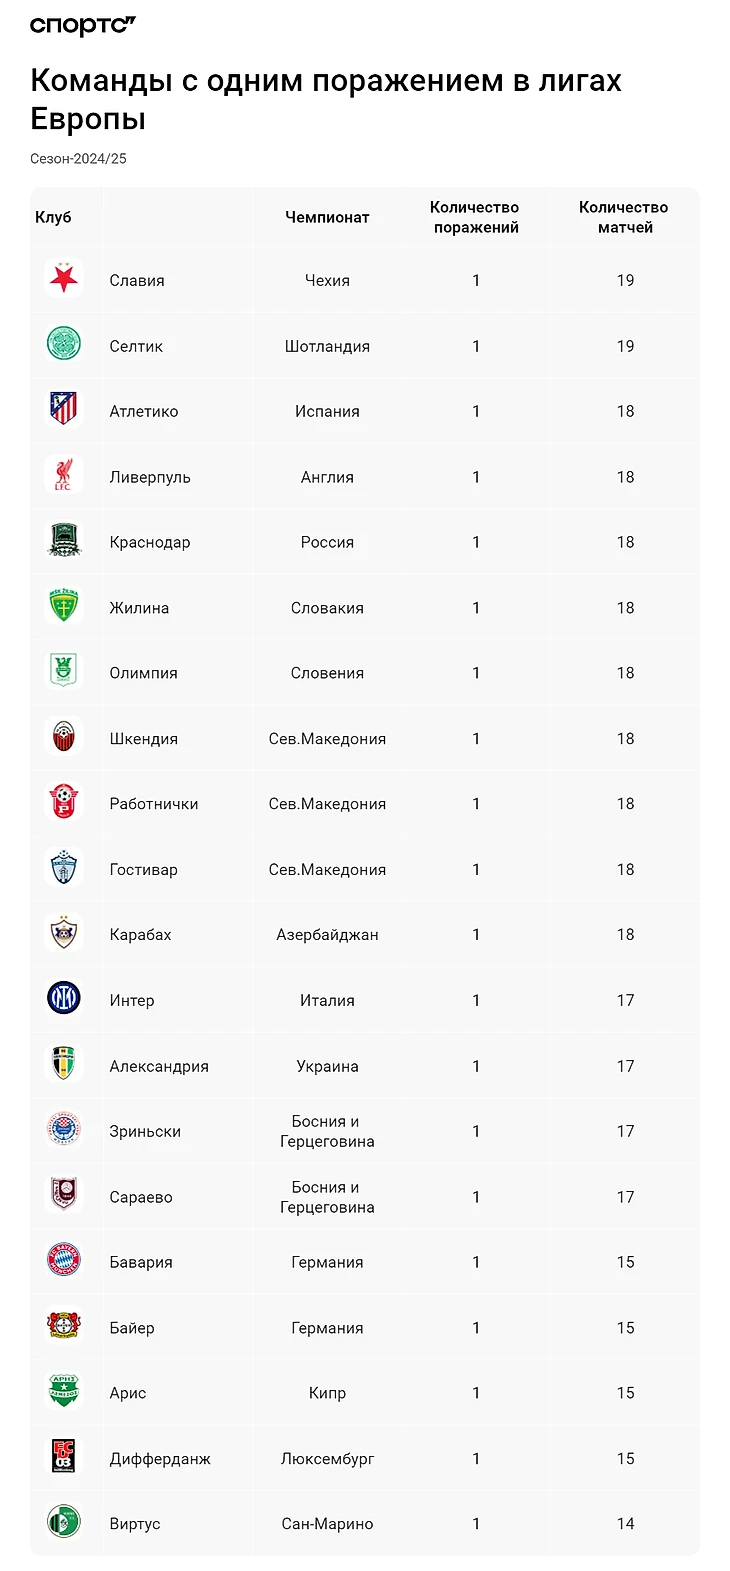Click the Чемпионат column header

pyautogui.click(x=327, y=217)
